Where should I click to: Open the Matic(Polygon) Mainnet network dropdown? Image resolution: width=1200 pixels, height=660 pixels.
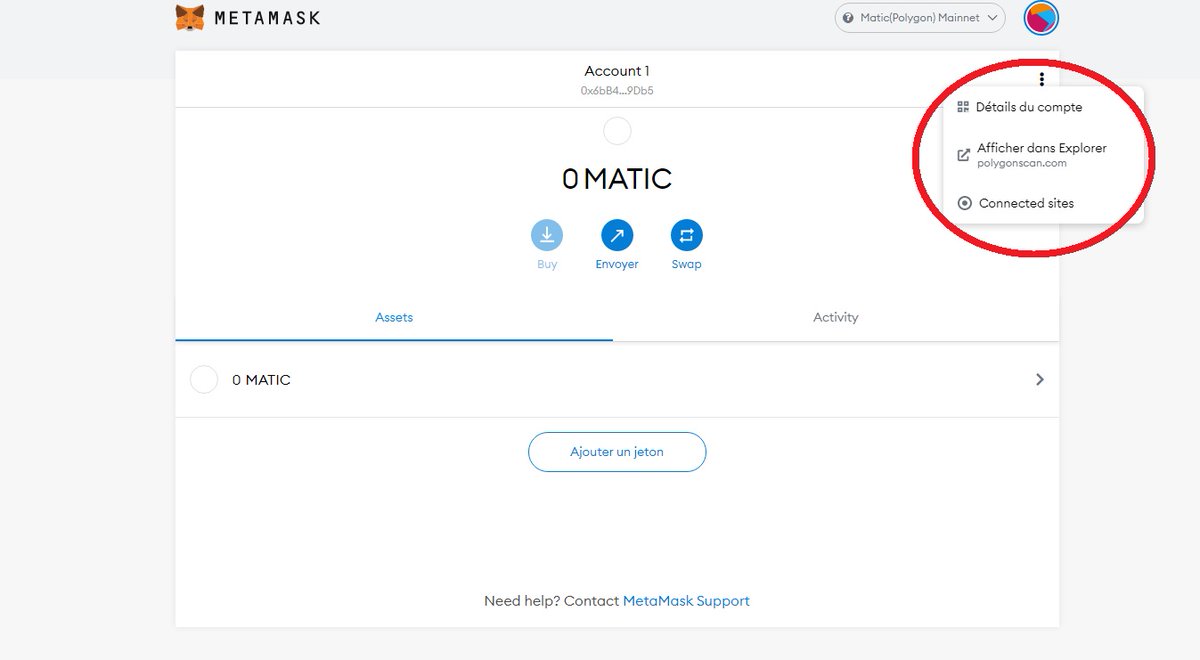[920, 18]
